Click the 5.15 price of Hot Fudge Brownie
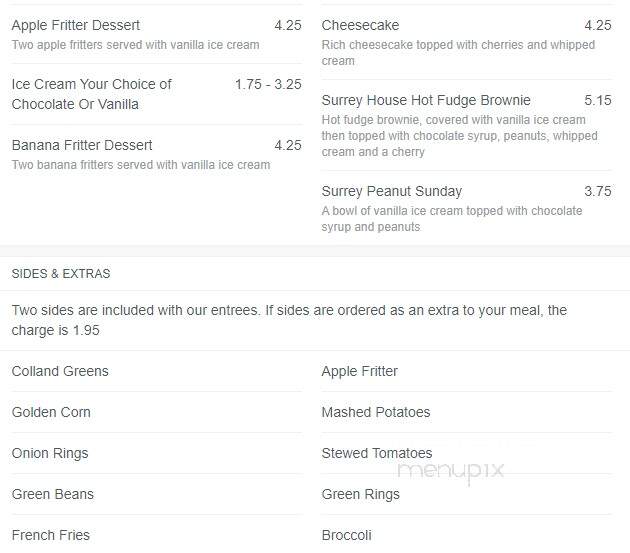Screen dimensions: 630x553 pos(598,100)
